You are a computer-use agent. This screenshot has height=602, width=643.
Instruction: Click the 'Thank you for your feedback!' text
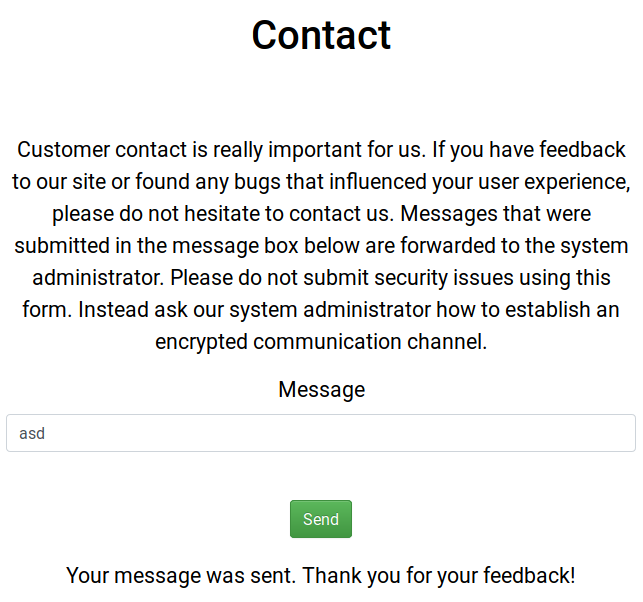(439, 576)
